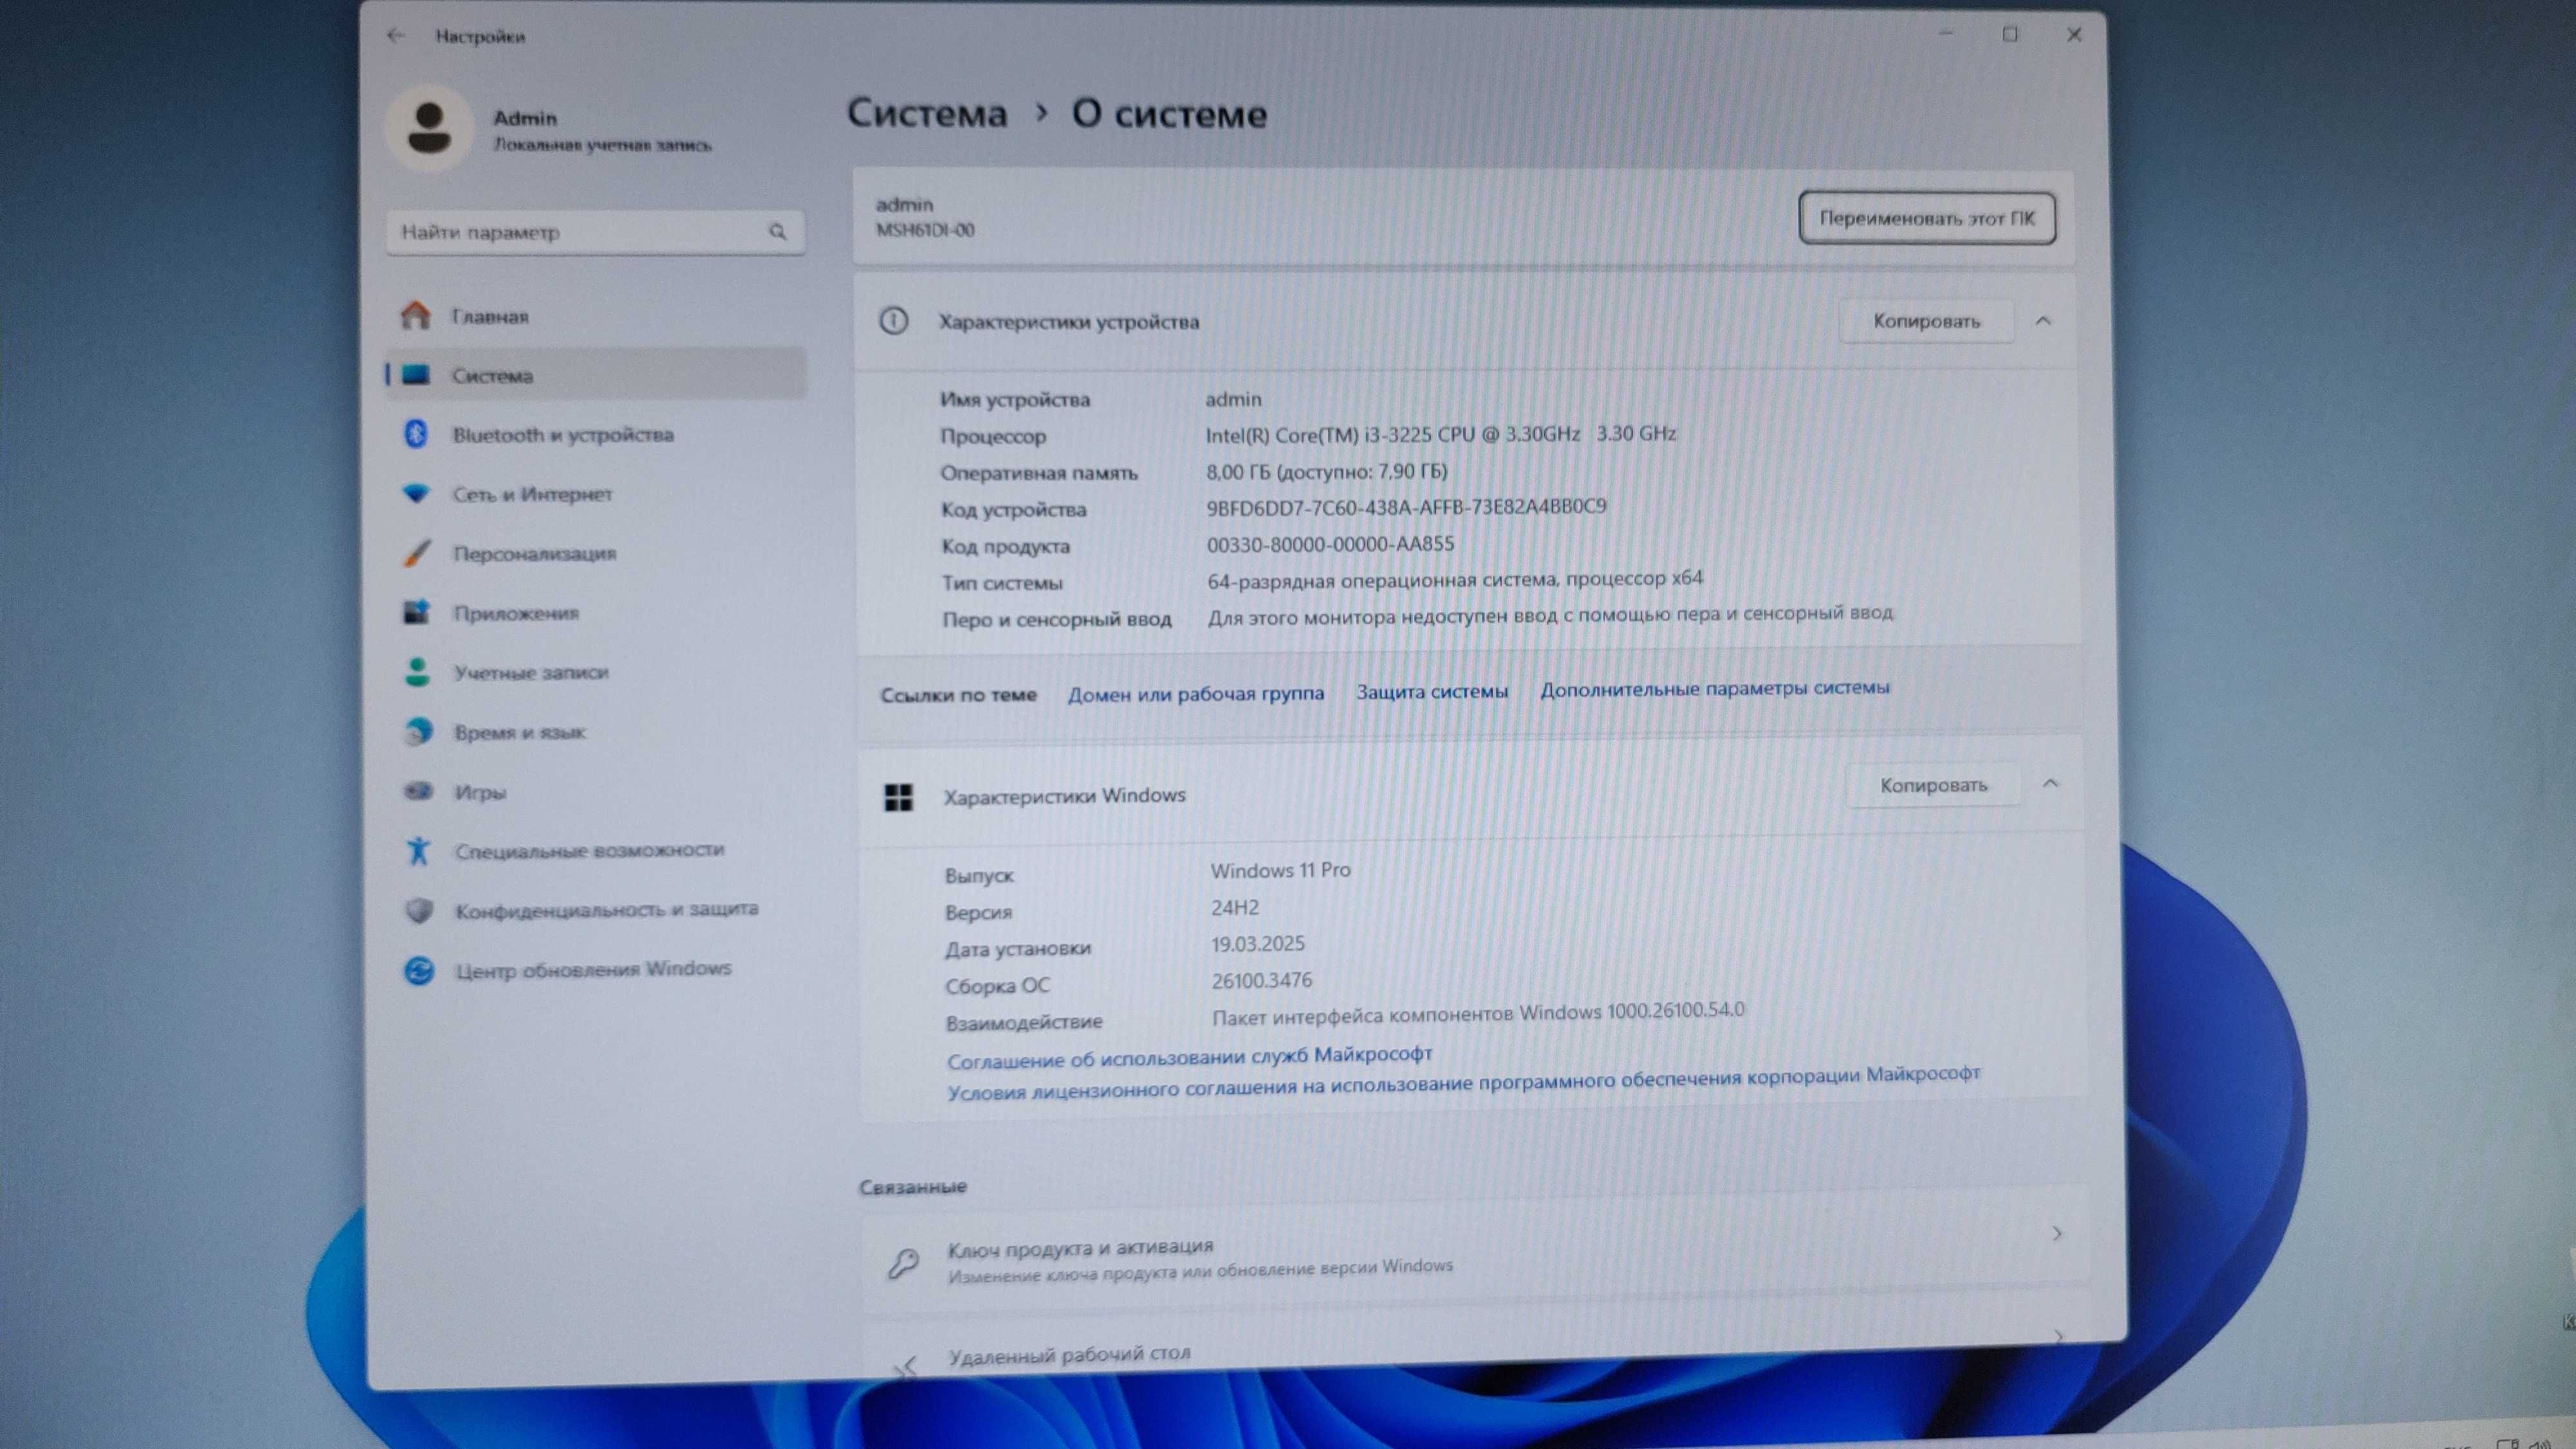Collapse the Характеристики устройства section
The width and height of the screenshot is (2576, 1449).
coord(2043,321)
